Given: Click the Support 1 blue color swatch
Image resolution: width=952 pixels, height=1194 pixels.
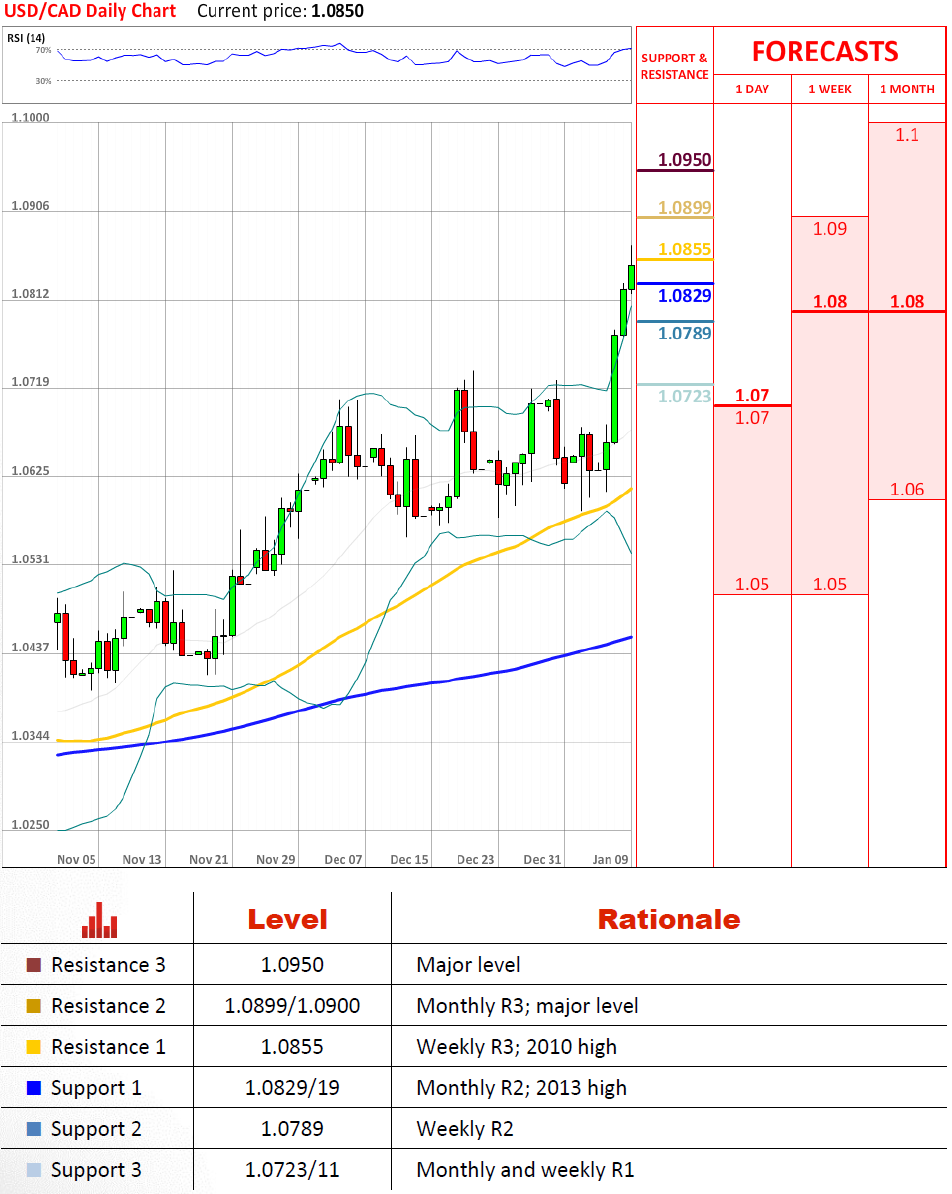Looking at the screenshot, I should [34, 1088].
